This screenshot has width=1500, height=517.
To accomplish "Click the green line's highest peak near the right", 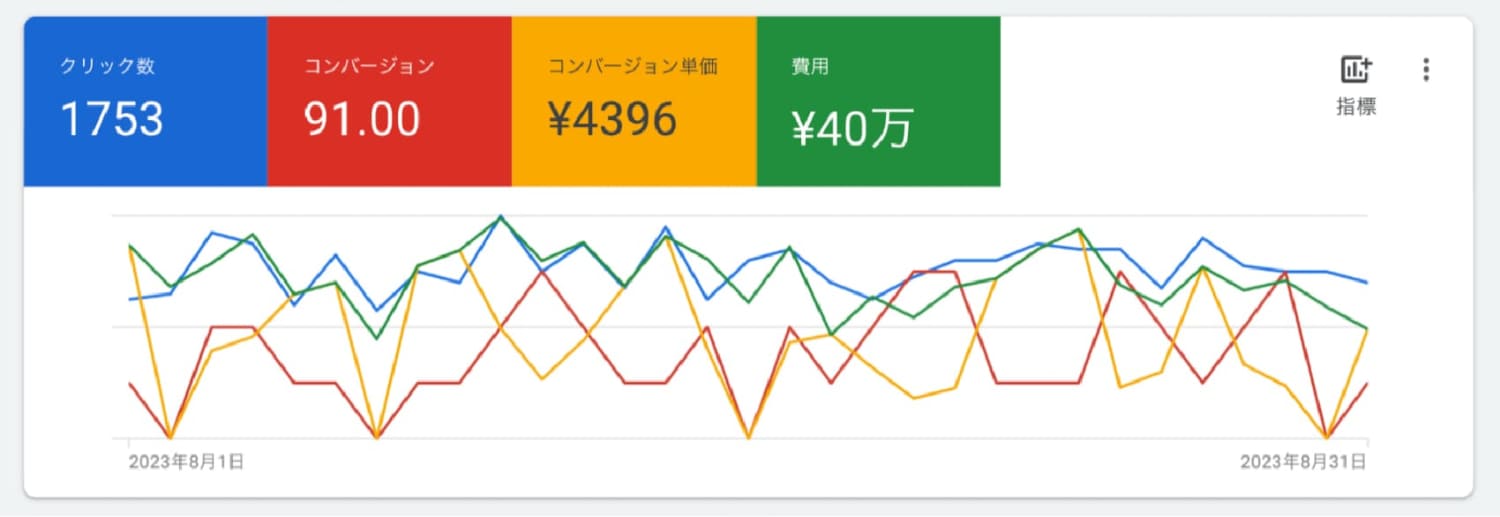I will tap(1079, 229).
